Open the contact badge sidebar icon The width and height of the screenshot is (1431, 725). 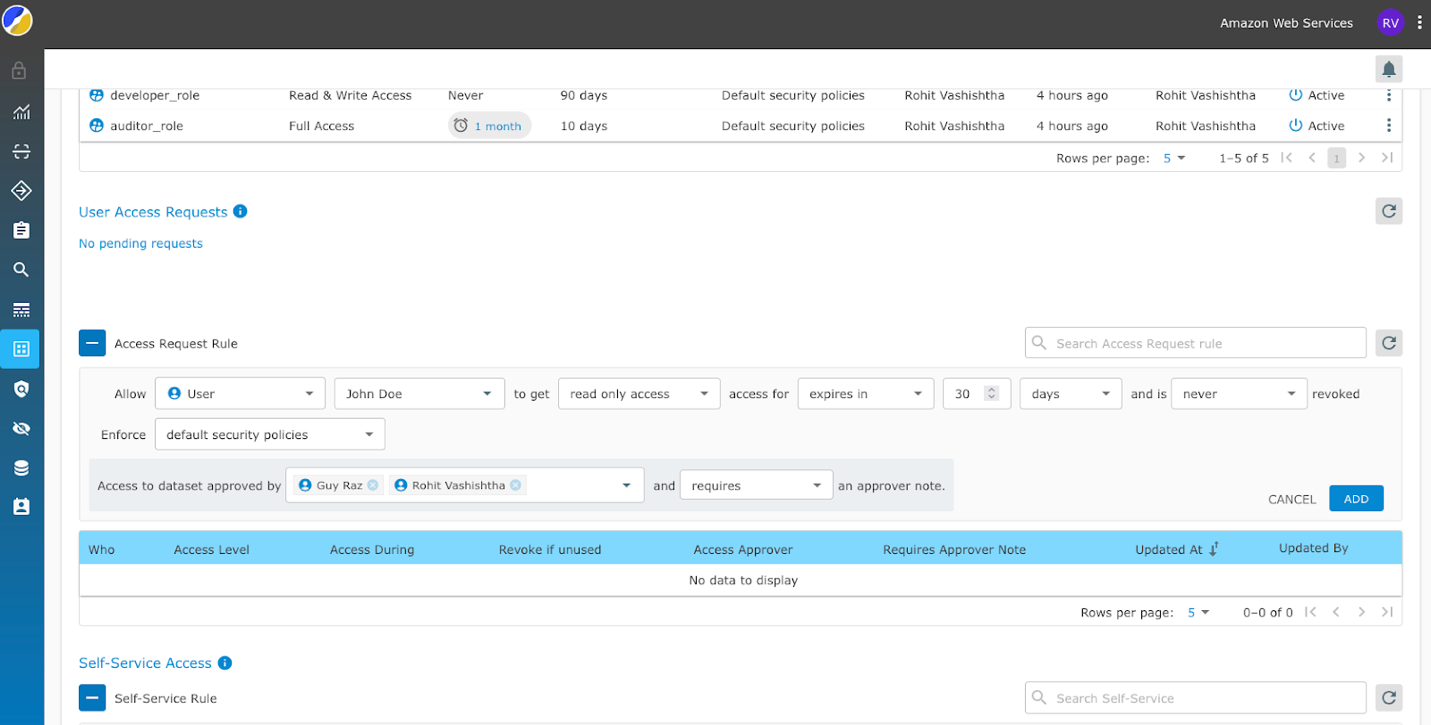point(20,507)
